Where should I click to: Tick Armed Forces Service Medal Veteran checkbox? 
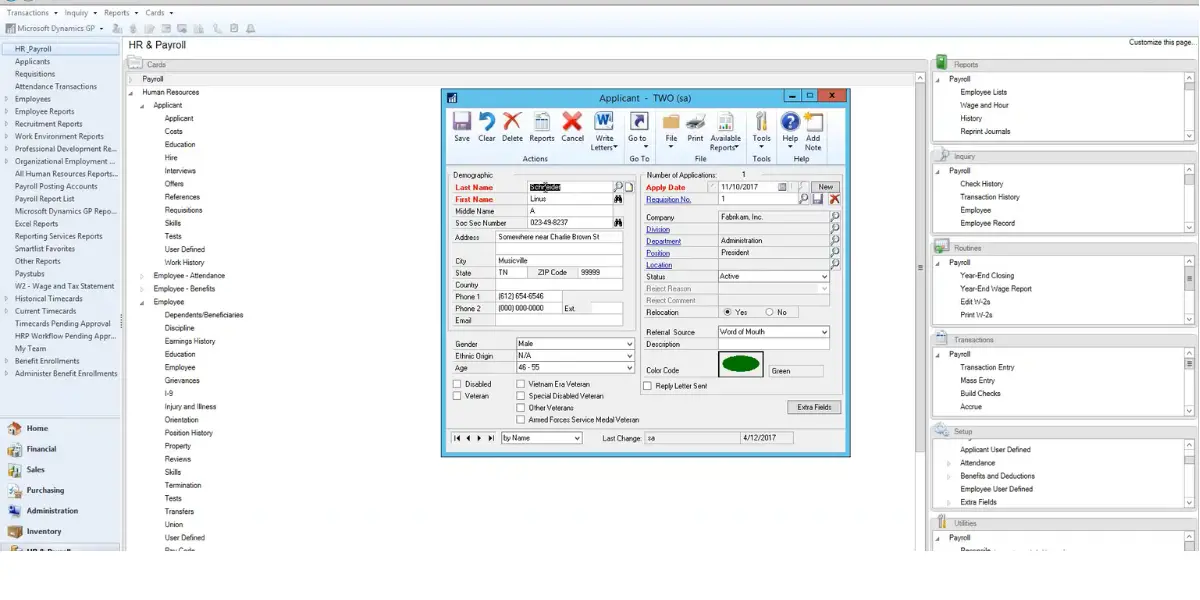520,420
